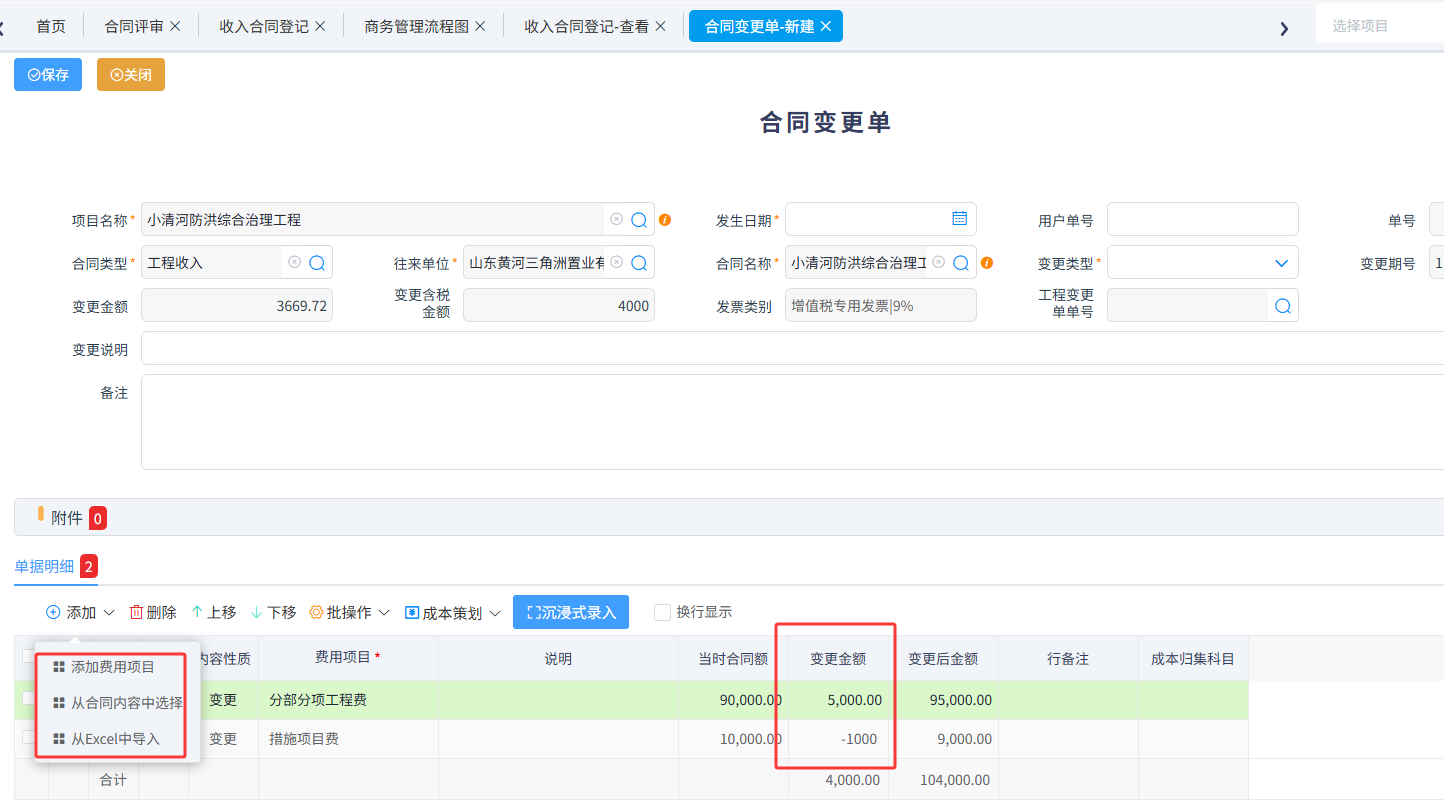Close the 合同评审 tab with its X
This screenshot has width=1444, height=812.
(x=175, y=27)
